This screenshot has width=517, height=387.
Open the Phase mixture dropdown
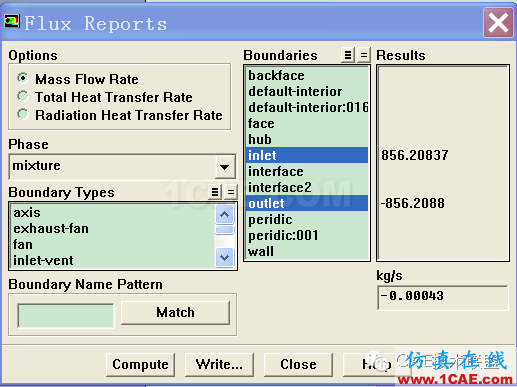pyautogui.click(x=225, y=167)
